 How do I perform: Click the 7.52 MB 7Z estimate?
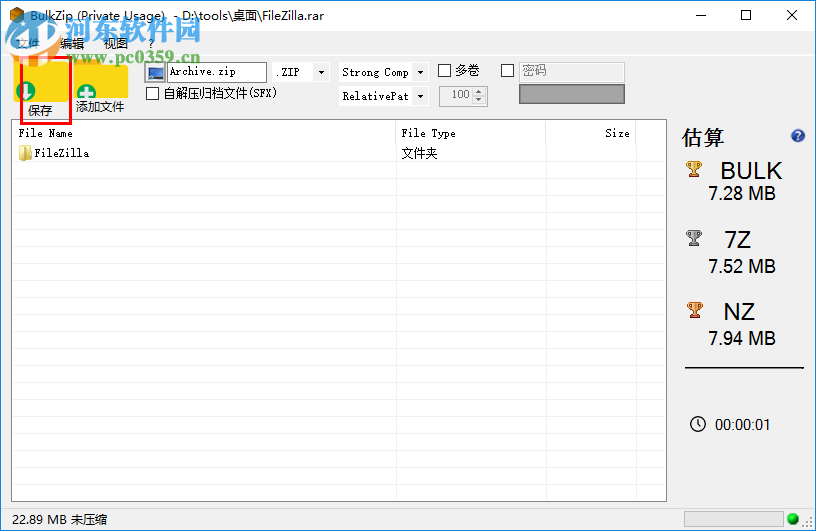(742, 266)
